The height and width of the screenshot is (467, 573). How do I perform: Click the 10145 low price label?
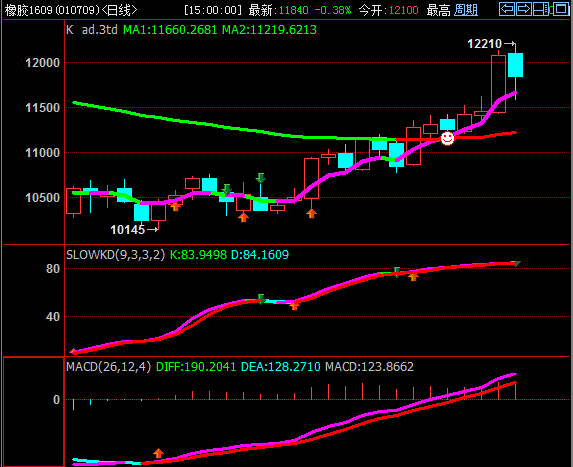(x=128, y=230)
